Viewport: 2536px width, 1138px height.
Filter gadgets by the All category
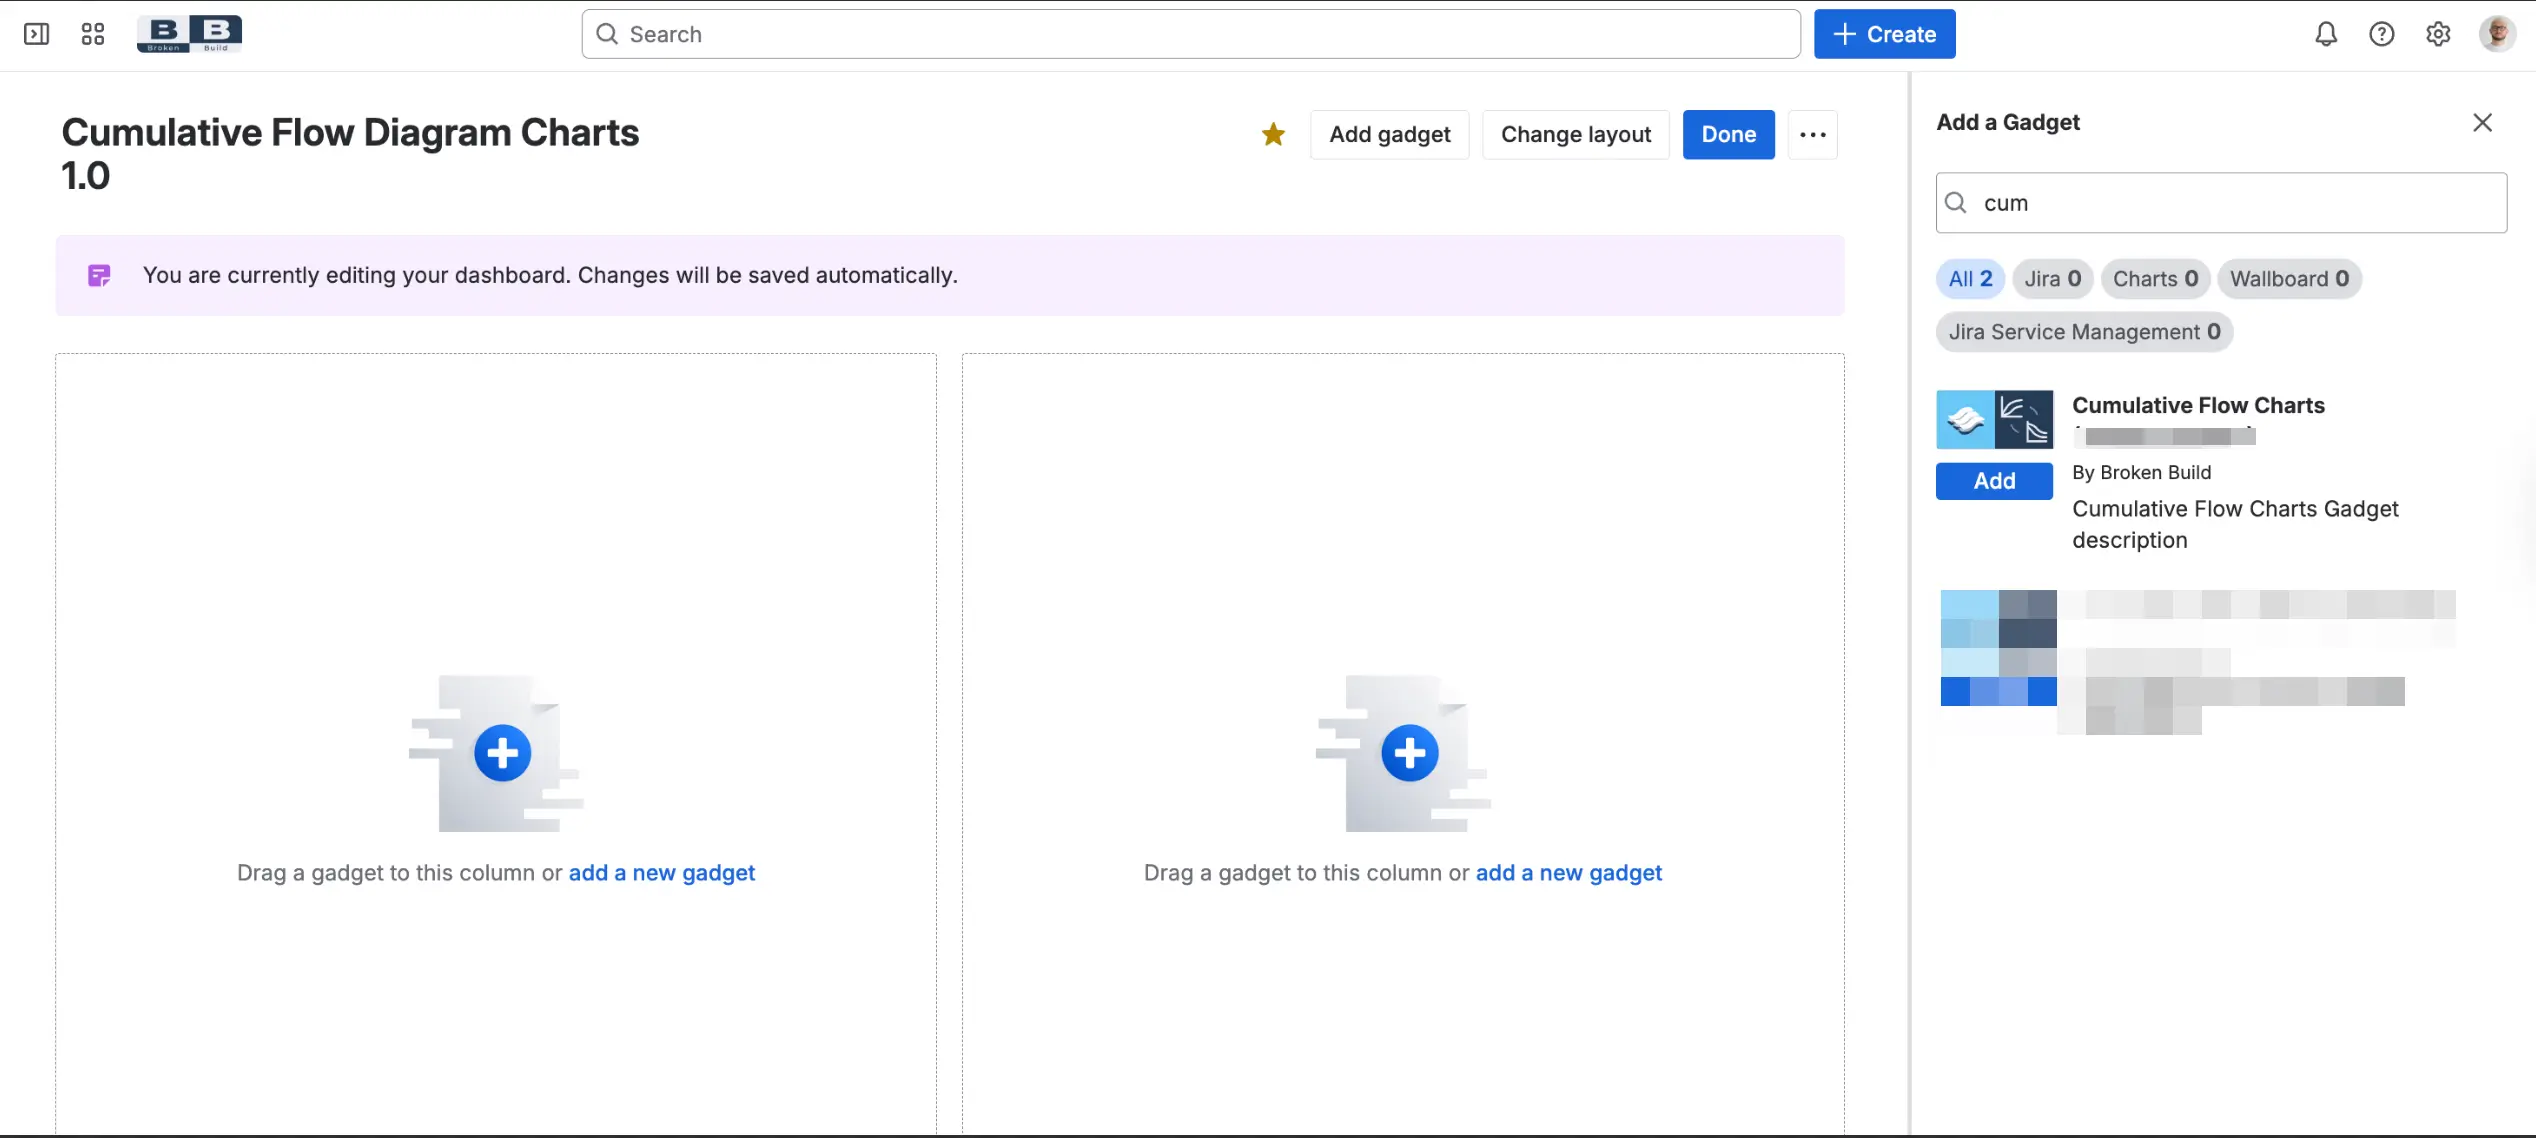[1969, 279]
